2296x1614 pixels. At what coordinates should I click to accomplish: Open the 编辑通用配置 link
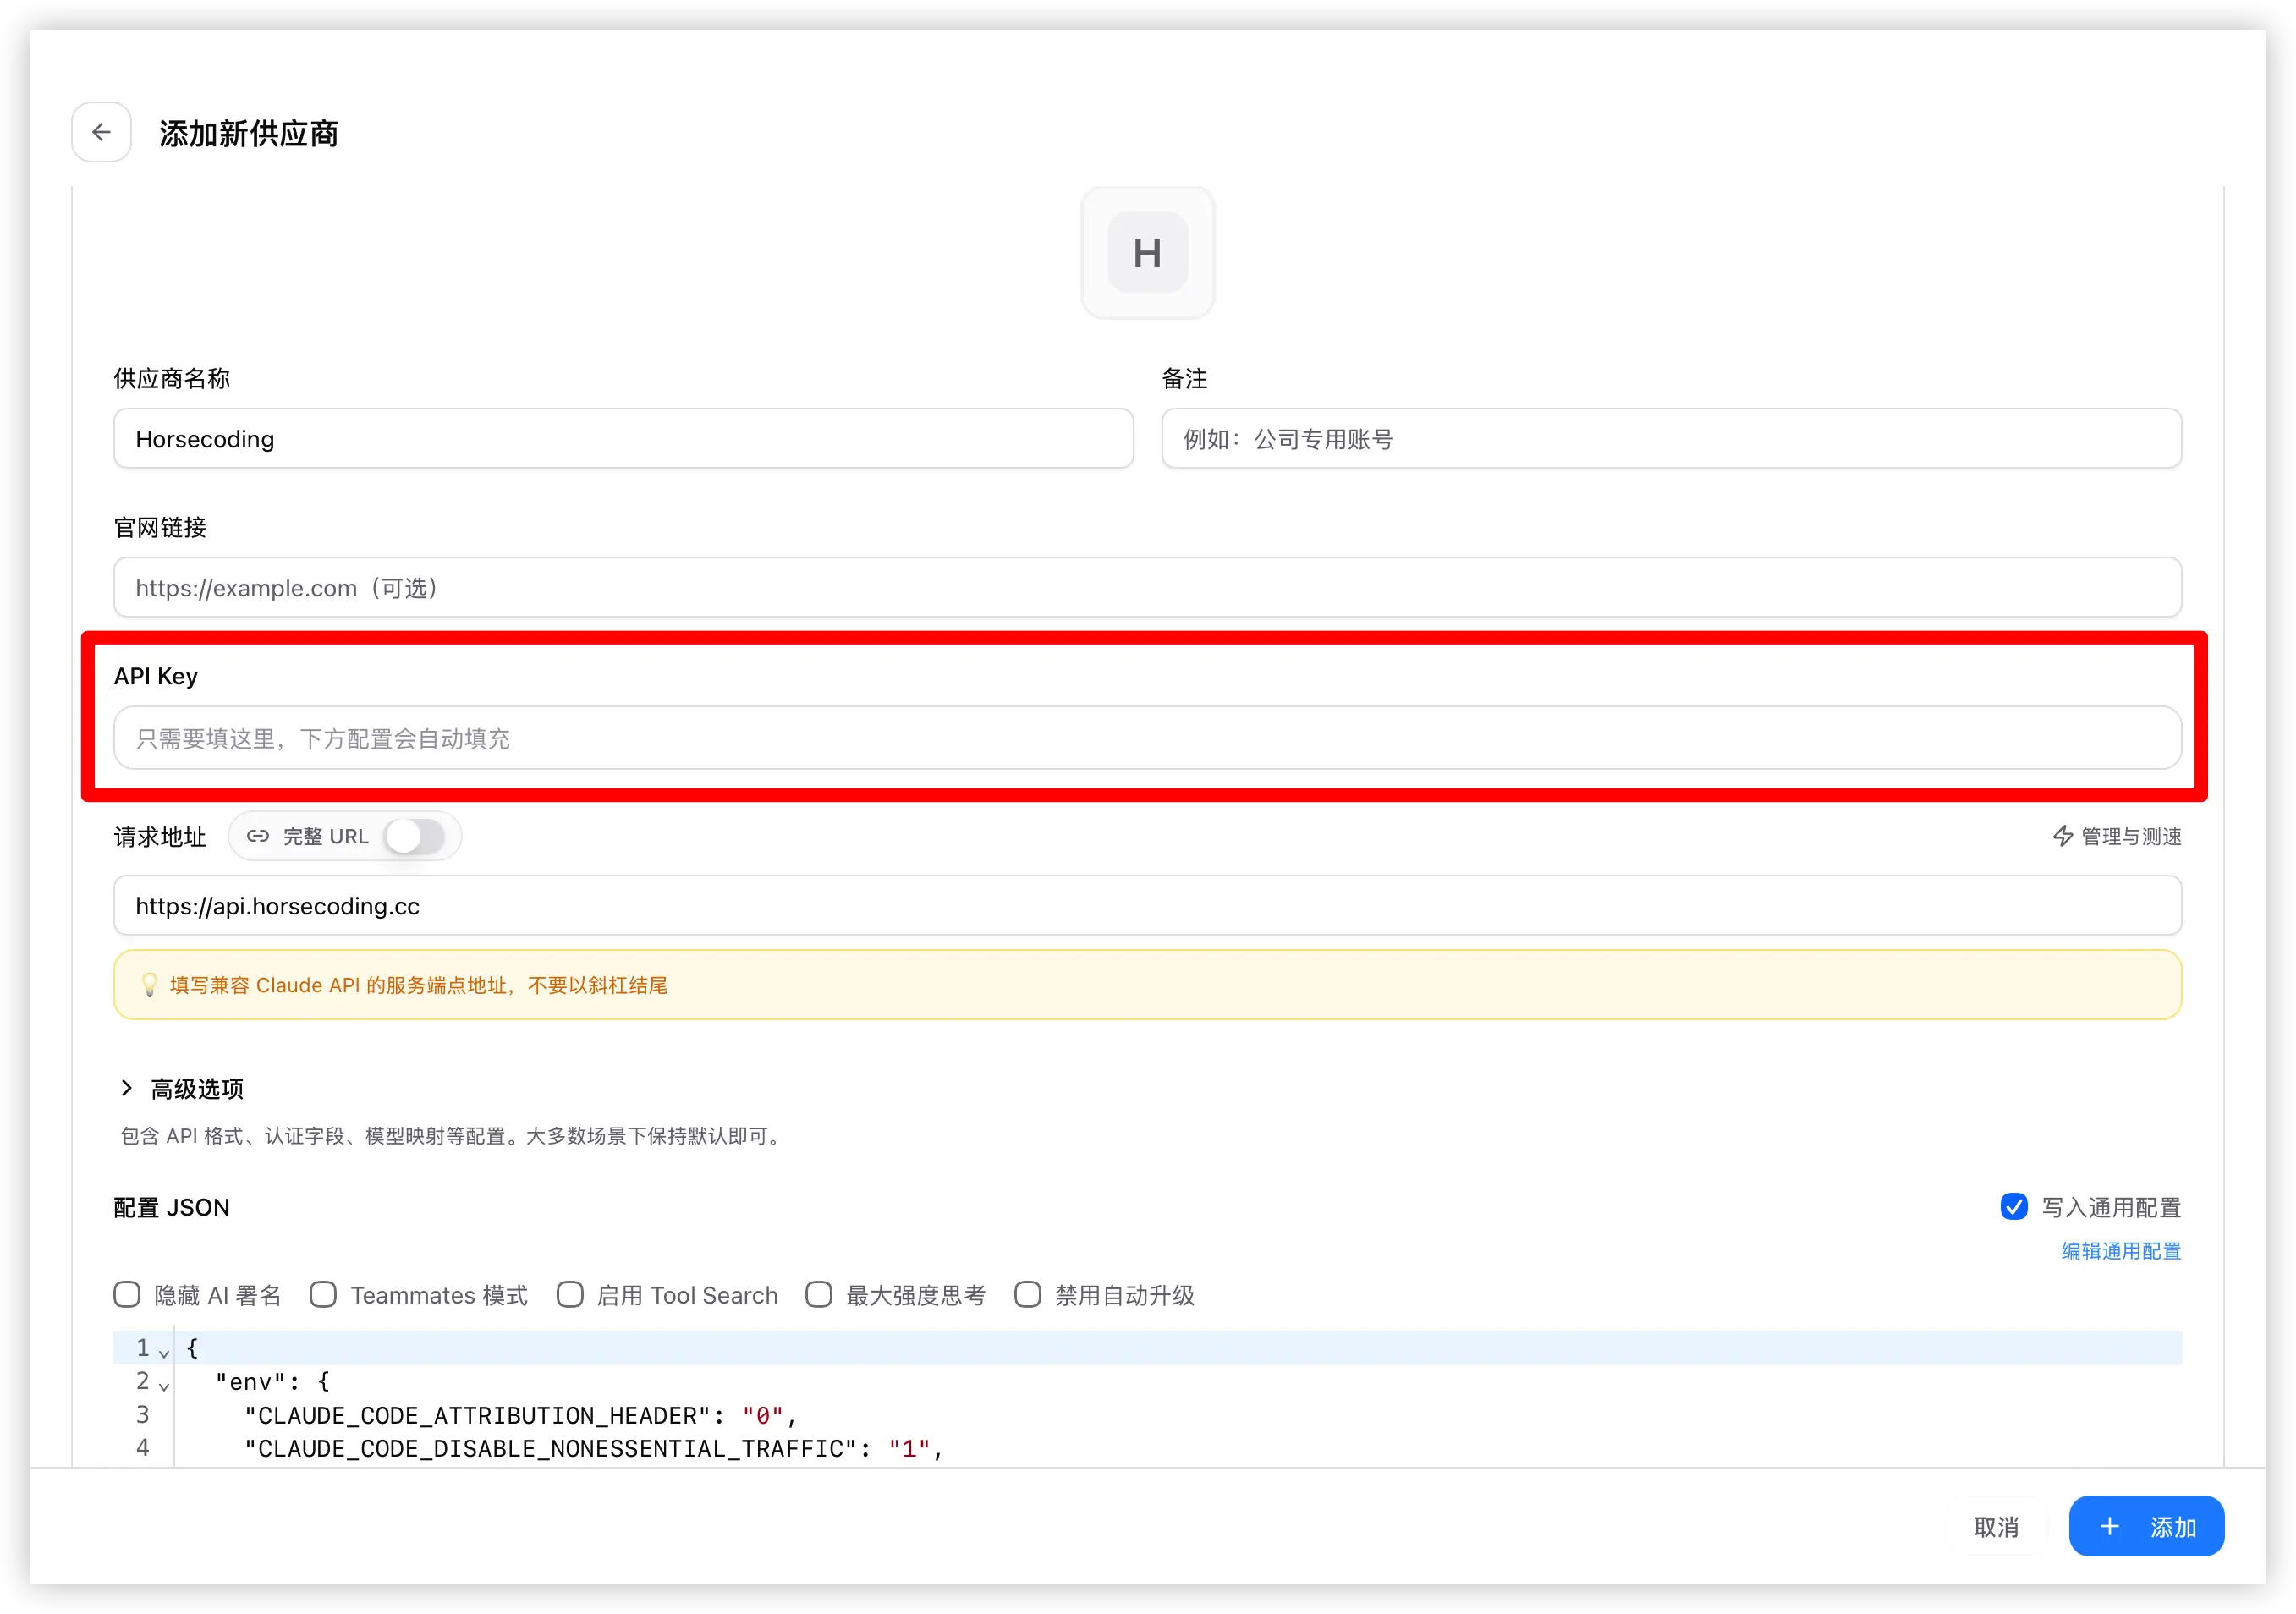tap(2120, 1251)
